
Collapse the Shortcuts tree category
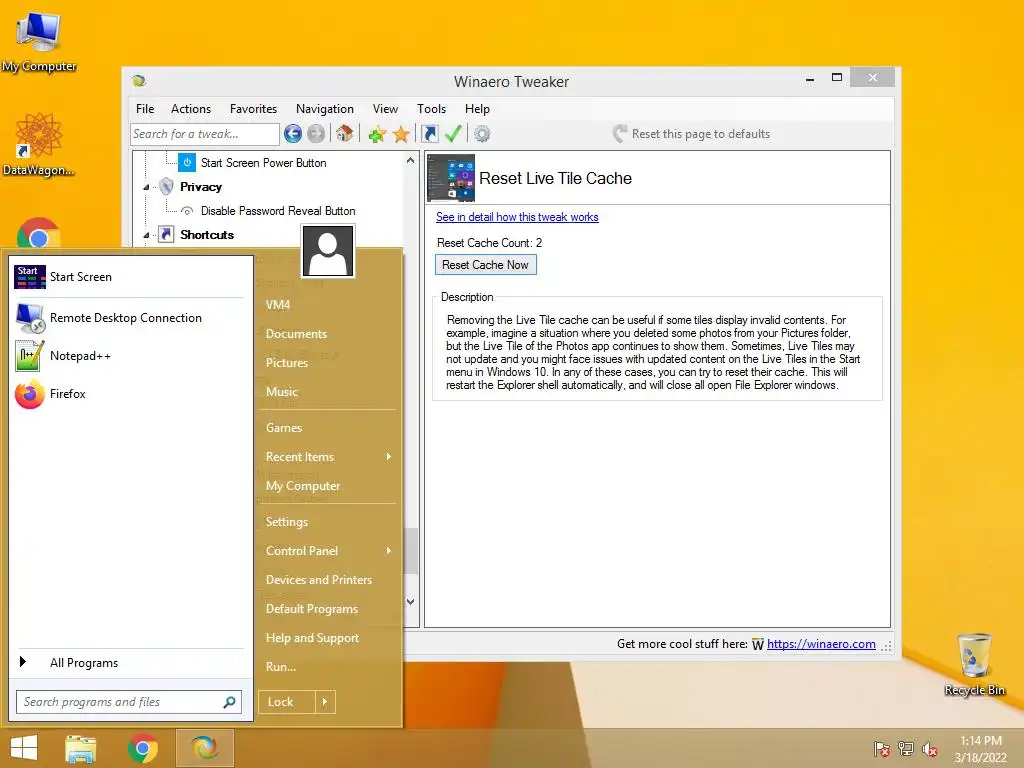pyautogui.click(x=146, y=235)
